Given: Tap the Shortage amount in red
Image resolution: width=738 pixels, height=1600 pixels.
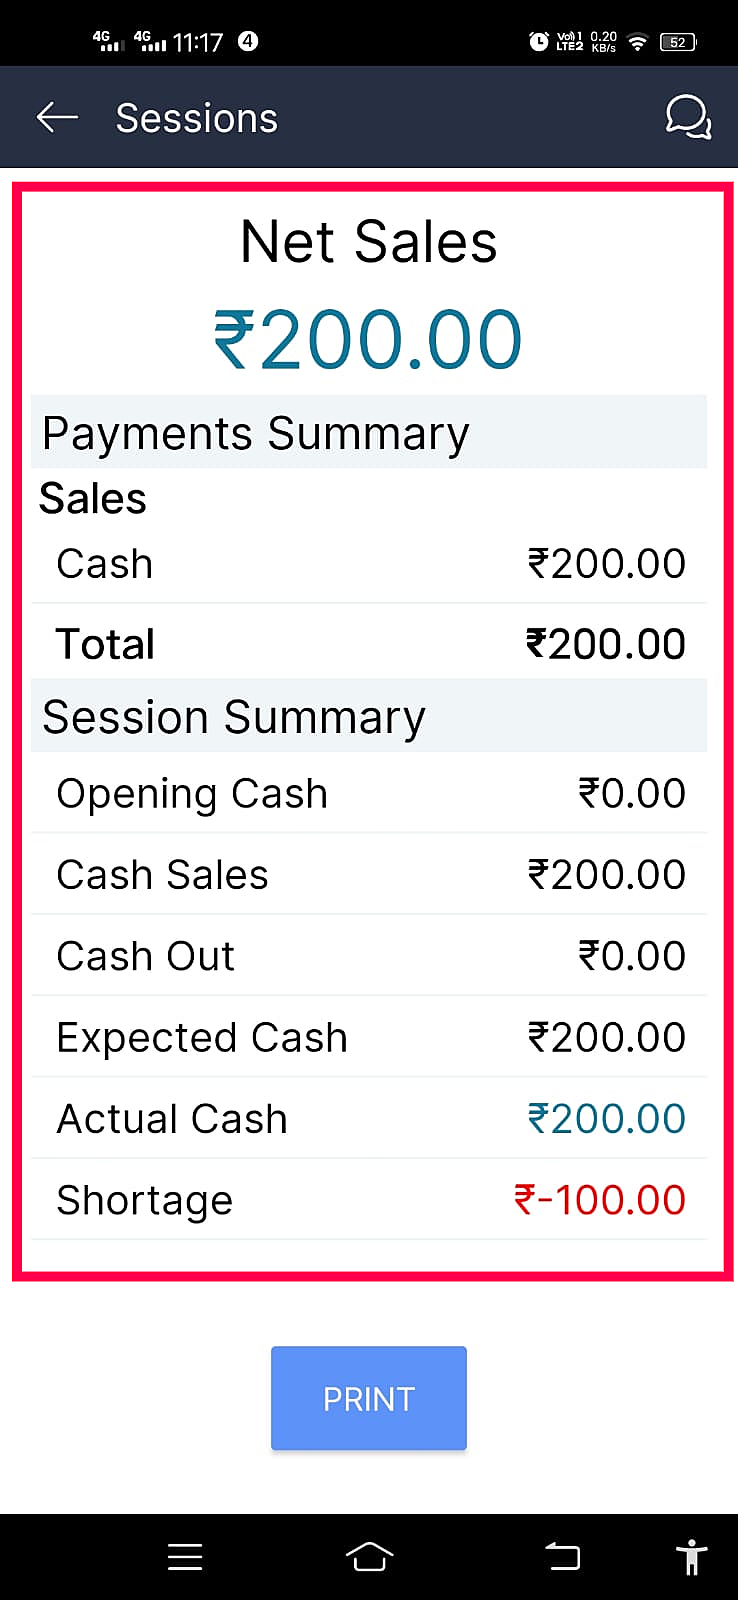Looking at the screenshot, I should click(599, 1199).
